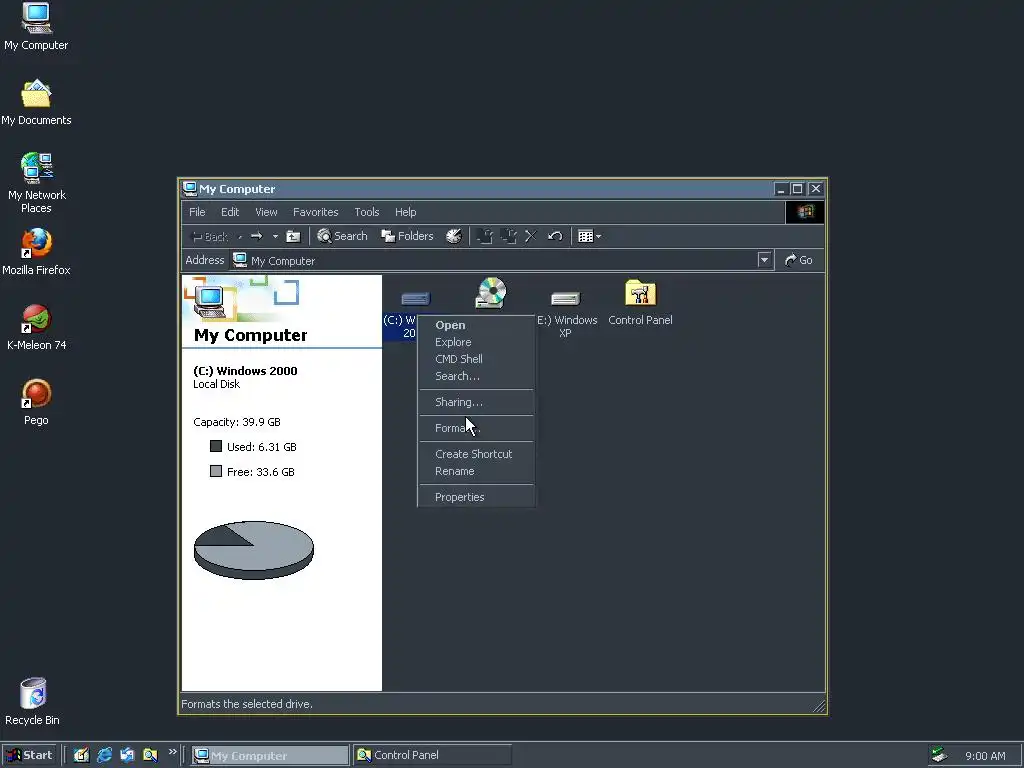The image size is (1024, 768).
Task: Choose Open in the context menu
Action: point(476,325)
